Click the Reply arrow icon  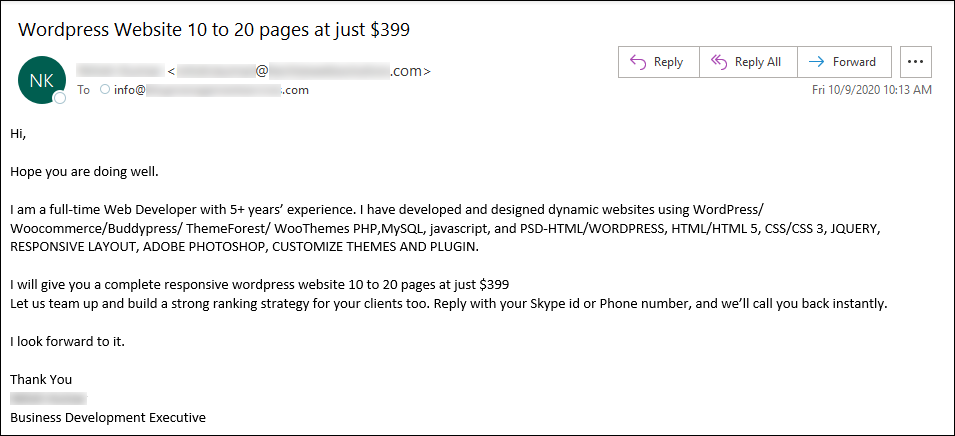tap(638, 62)
